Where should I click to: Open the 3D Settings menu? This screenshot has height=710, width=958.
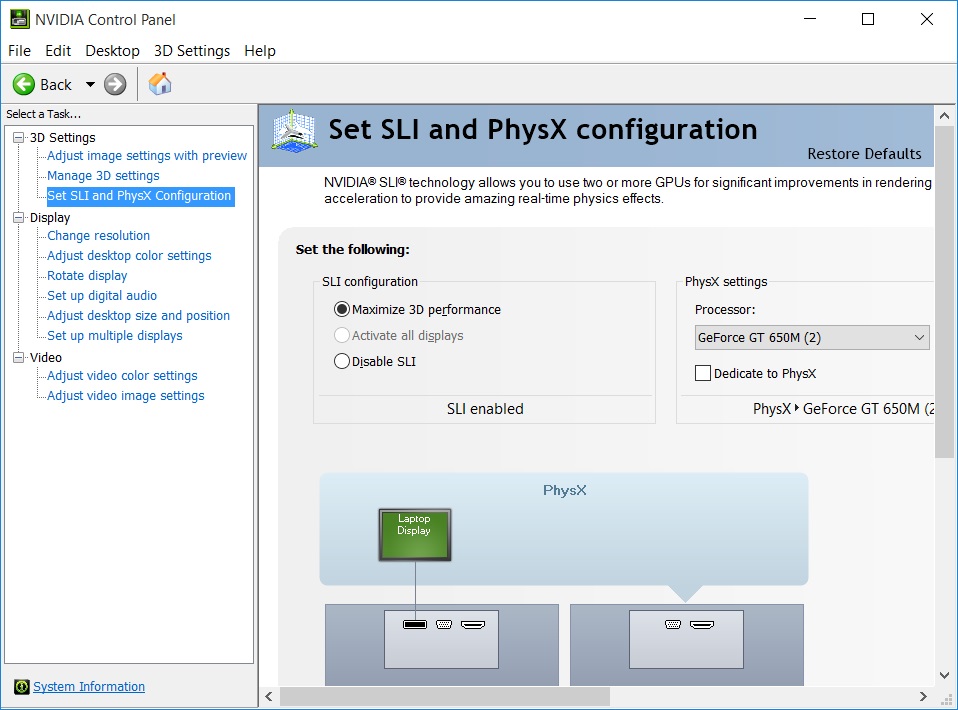192,51
